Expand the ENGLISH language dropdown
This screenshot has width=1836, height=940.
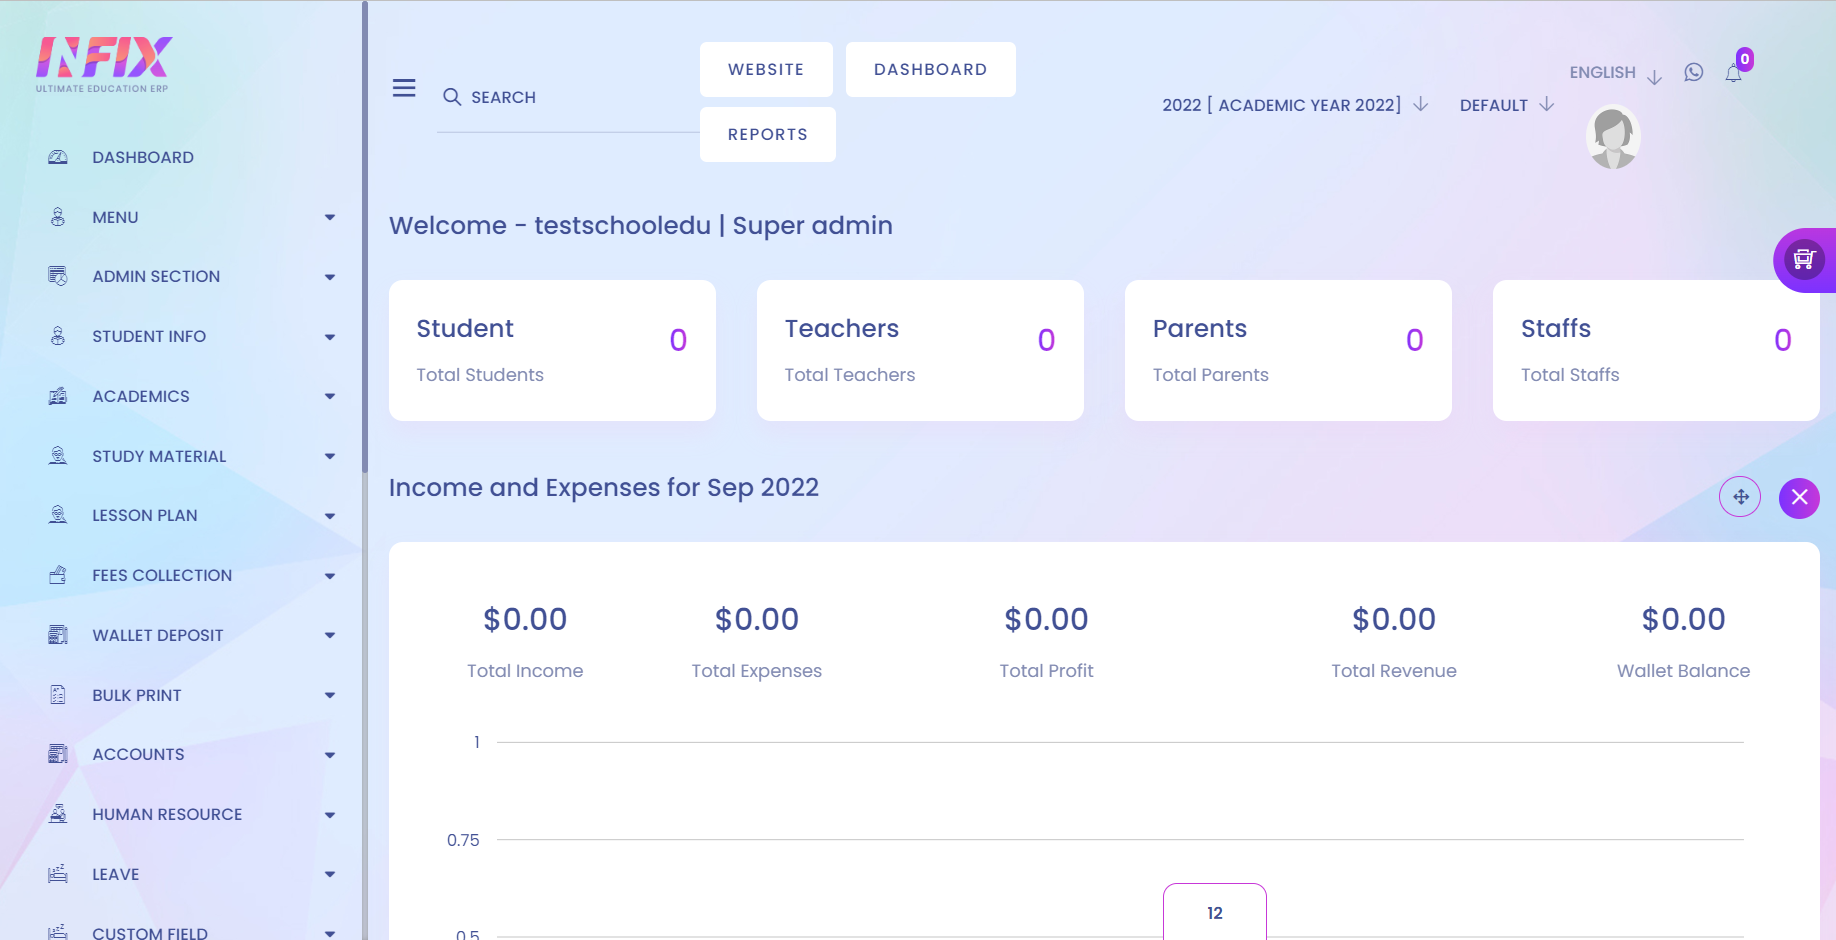tap(1614, 73)
